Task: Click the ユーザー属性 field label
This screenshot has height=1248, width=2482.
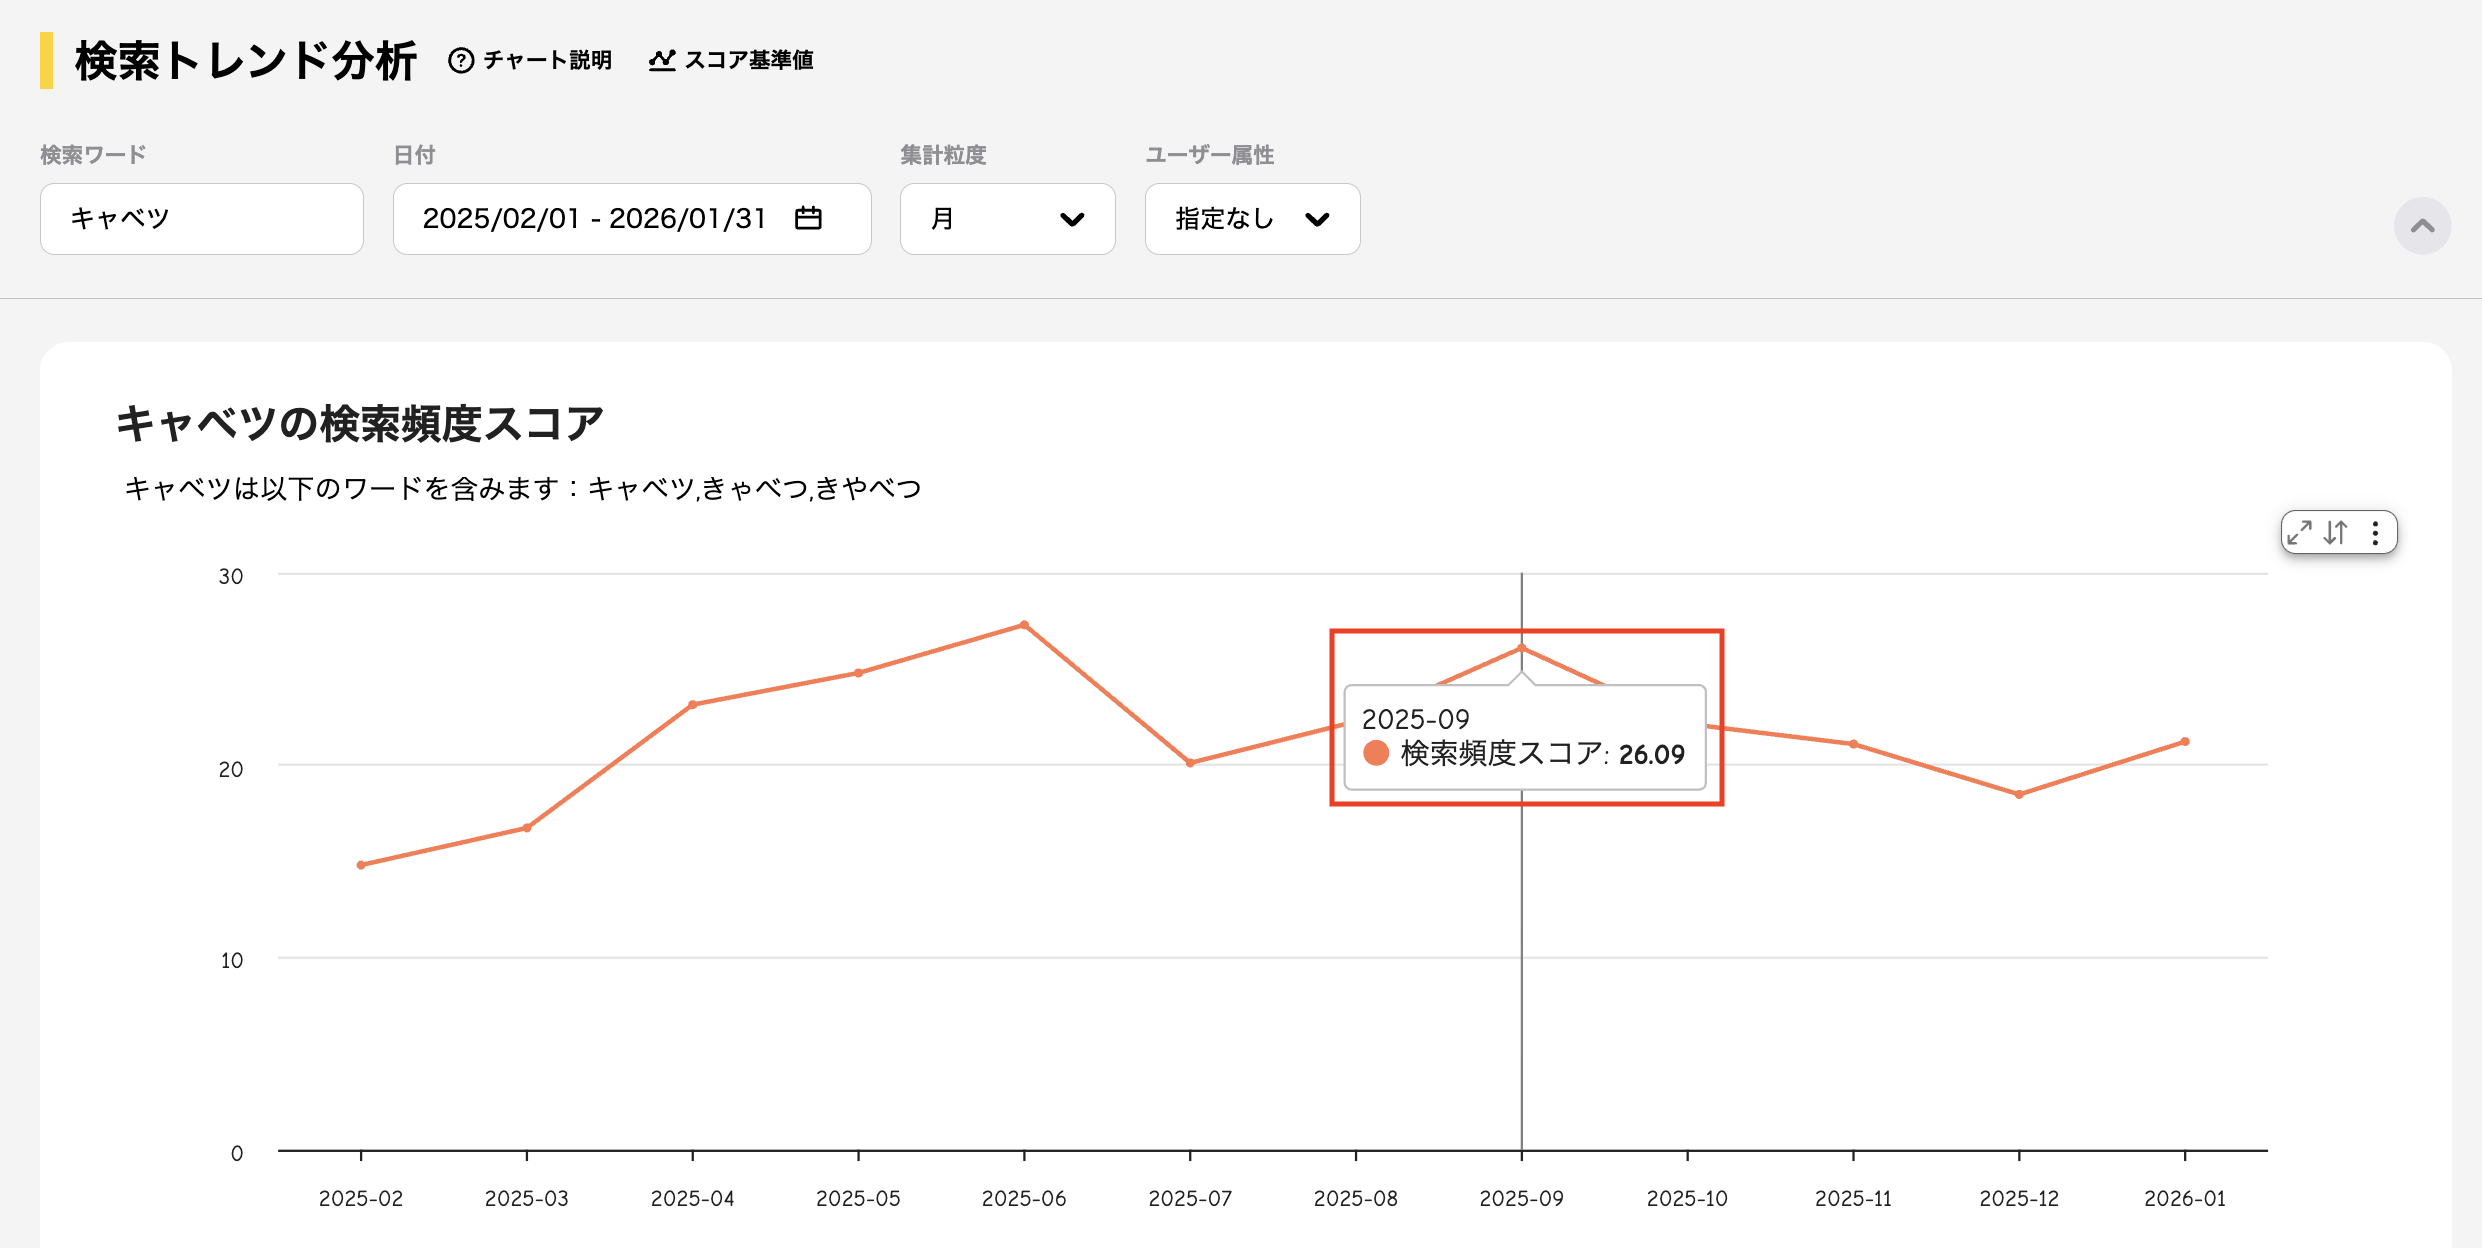Action: 1210,155
